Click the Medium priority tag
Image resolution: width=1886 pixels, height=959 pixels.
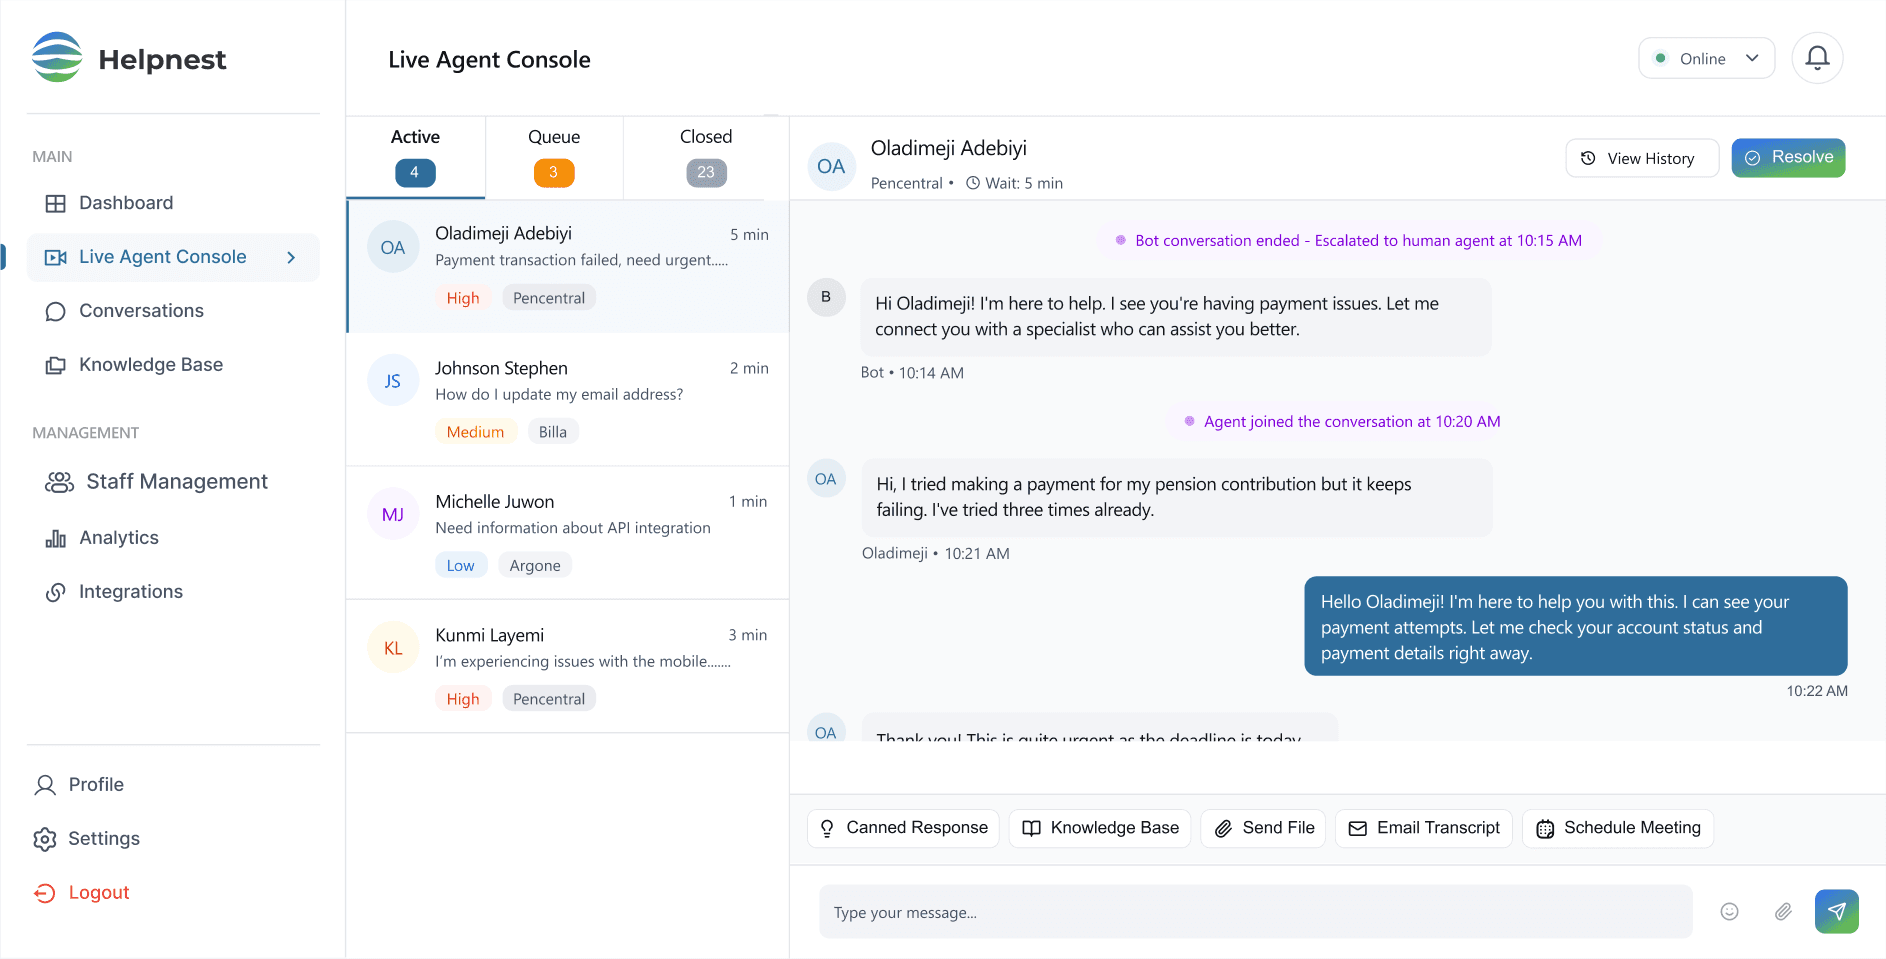pyautogui.click(x=475, y=432)
